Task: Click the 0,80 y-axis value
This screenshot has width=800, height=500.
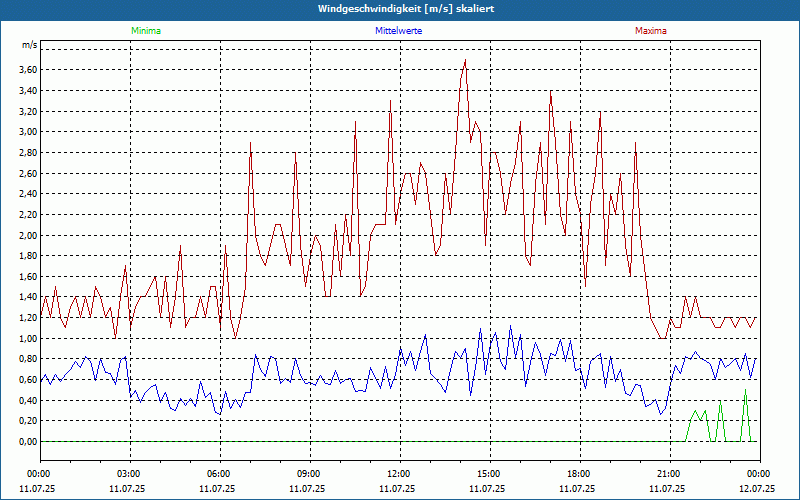Action: coord(28,359)
